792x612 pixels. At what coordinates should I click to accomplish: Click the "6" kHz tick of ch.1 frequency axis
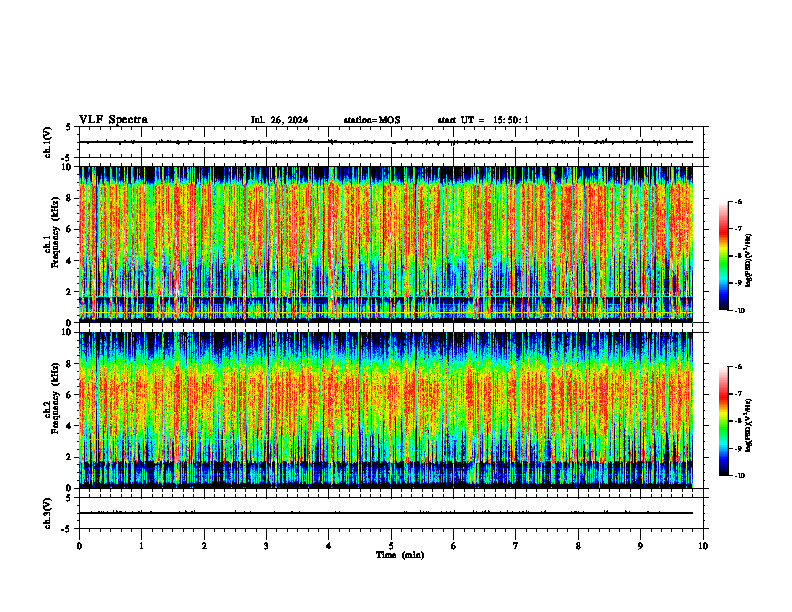[70, 229]
